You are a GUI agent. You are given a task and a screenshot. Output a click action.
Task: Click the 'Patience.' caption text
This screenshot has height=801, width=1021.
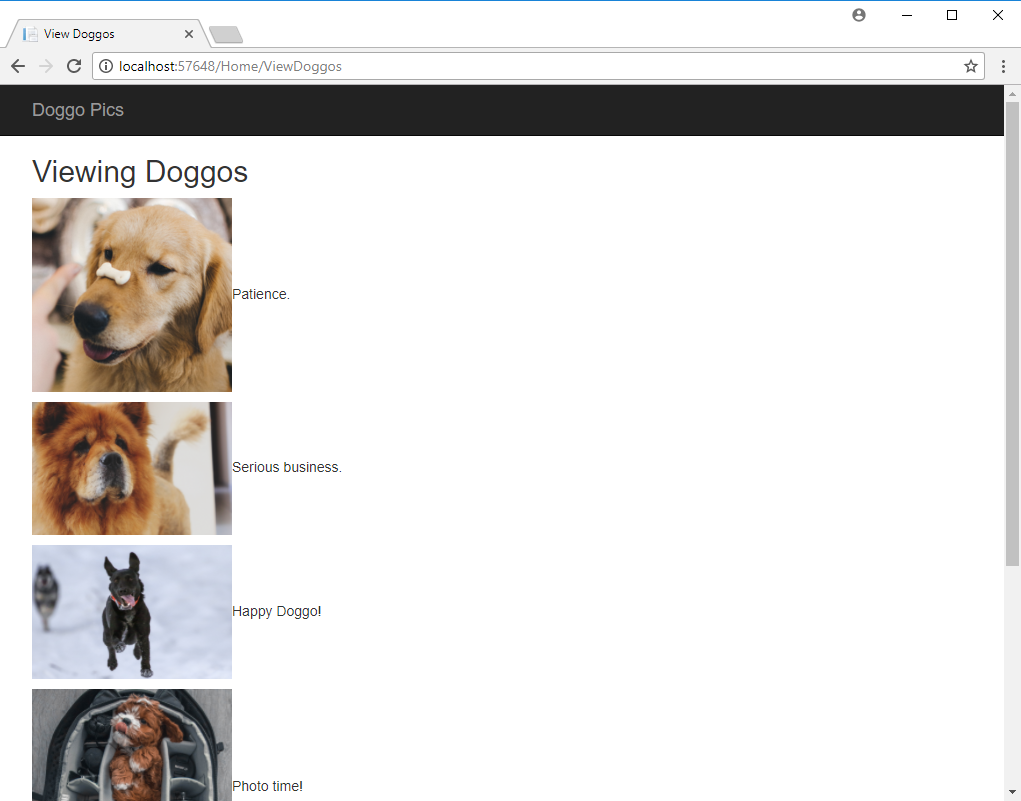(x=260, y=294)
